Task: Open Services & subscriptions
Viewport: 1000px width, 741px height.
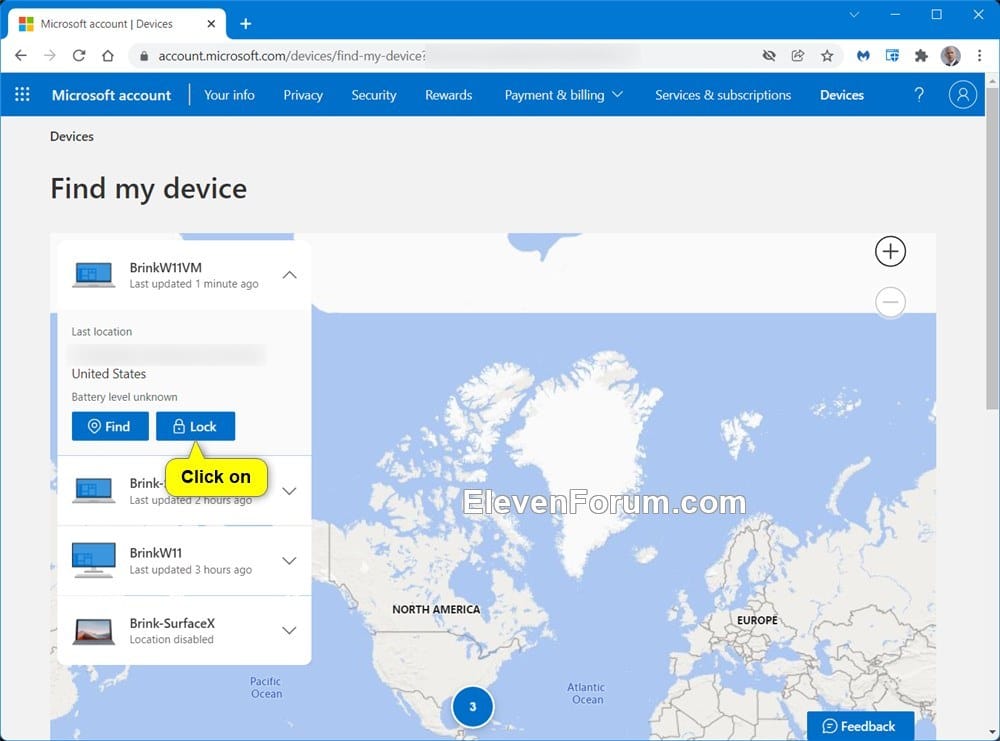Action: [x=723, y=95]
